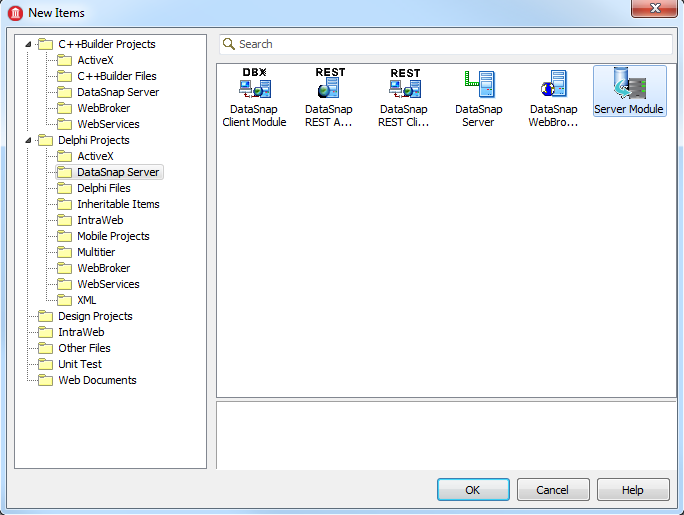Viewport: 684px width, 515px height.
Task: Open the Delphi Files category
Action: tap(104, 188)
